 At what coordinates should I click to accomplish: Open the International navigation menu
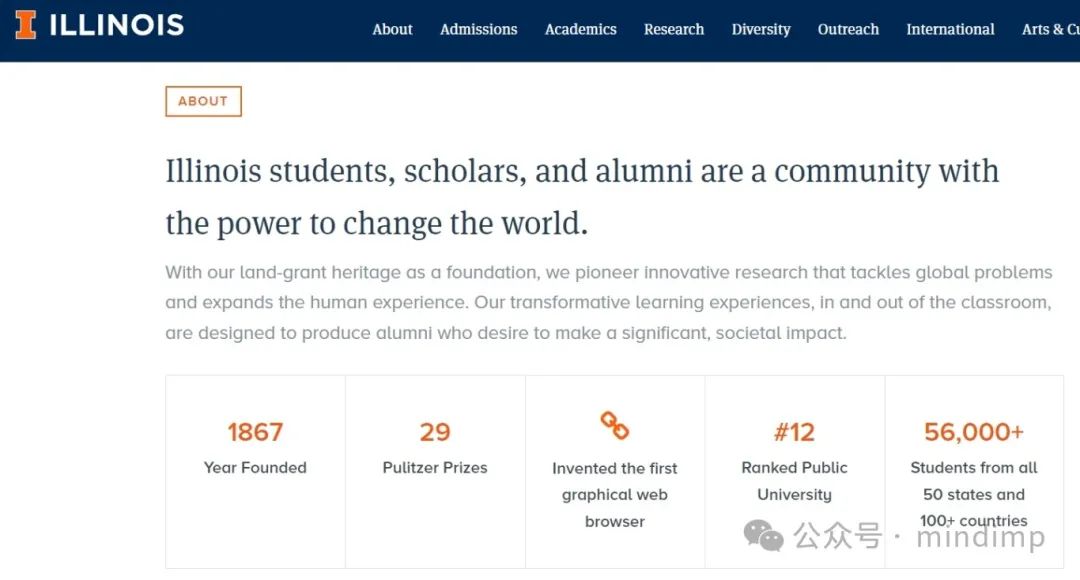click(x=950, y=29)
